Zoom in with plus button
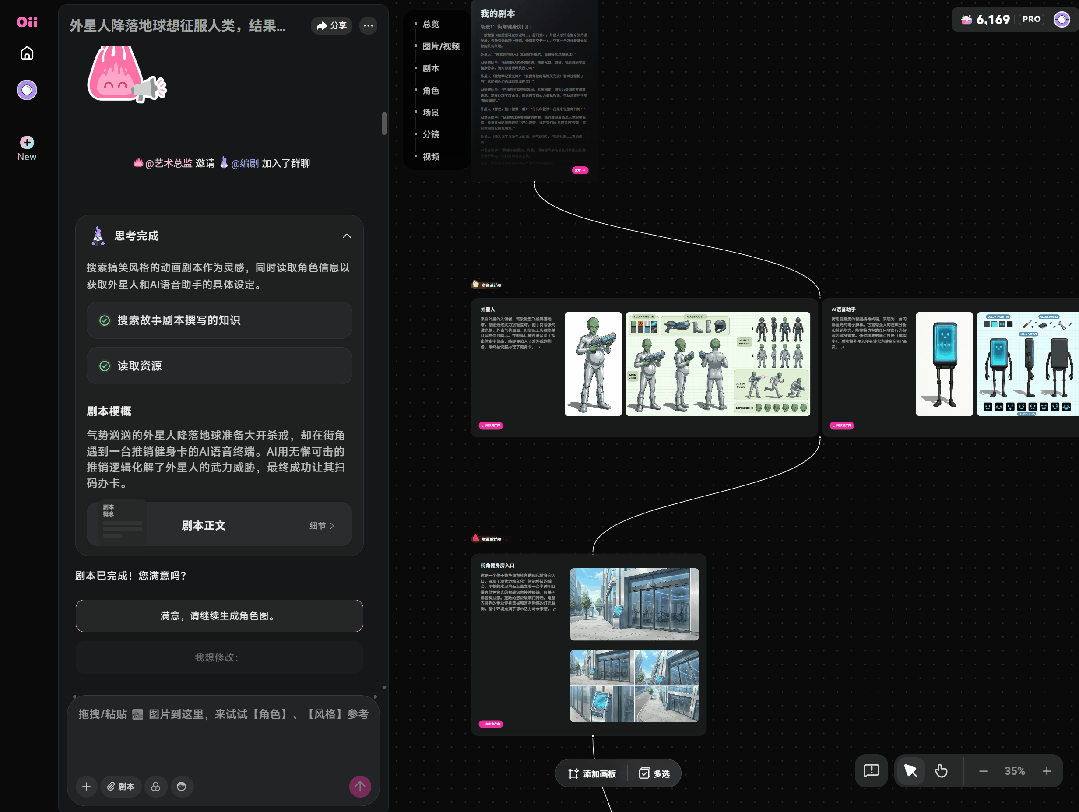 pos(1047,771)
